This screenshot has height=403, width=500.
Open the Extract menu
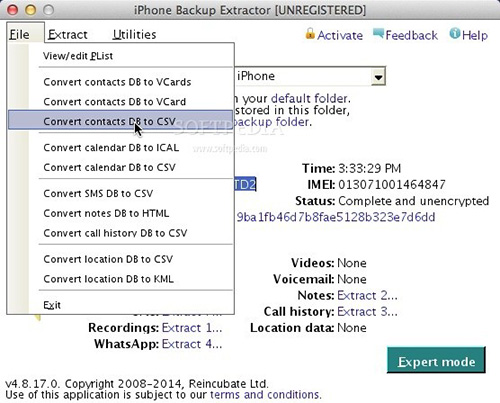click(68, 34)
